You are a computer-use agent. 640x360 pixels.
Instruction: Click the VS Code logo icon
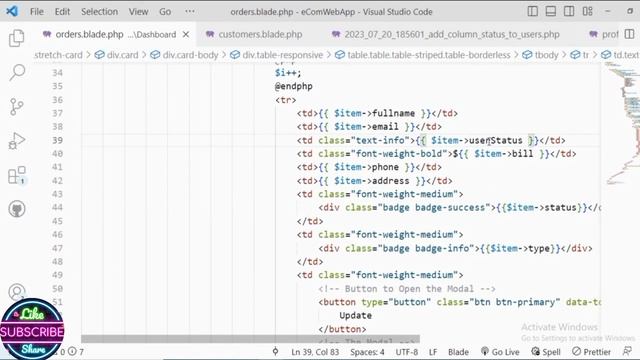pos(12,11)
